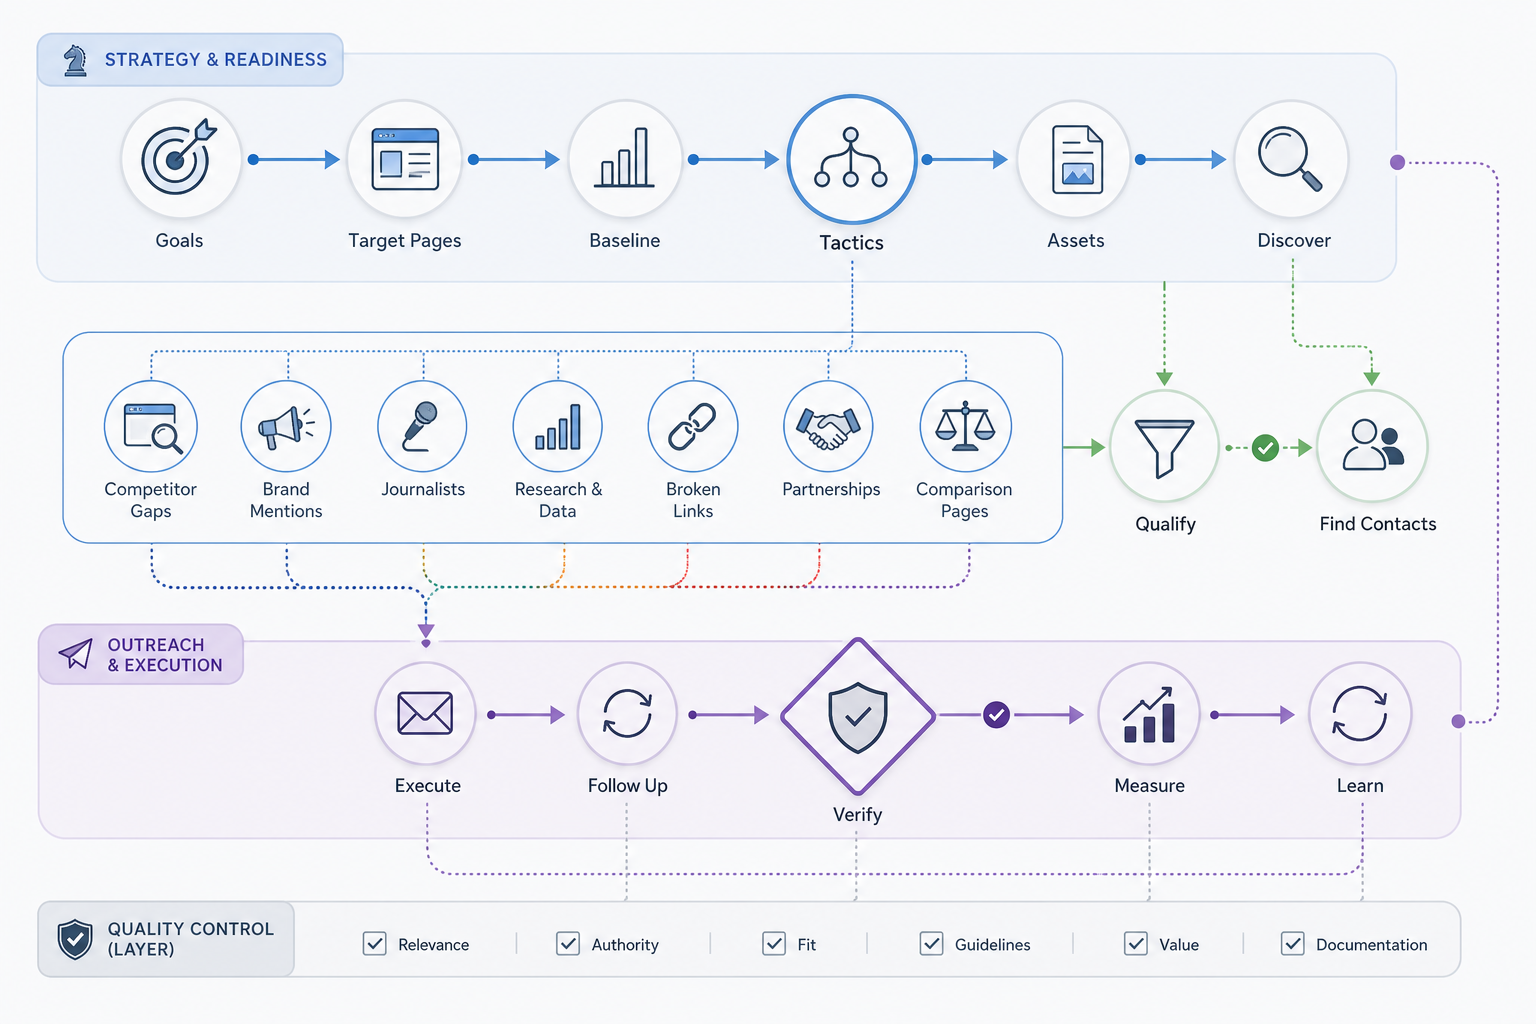This screenshot has width=1536, height=1024.
Task: Click the purple checkmark between Verify and Measure
Action: (x=996, y=715)
